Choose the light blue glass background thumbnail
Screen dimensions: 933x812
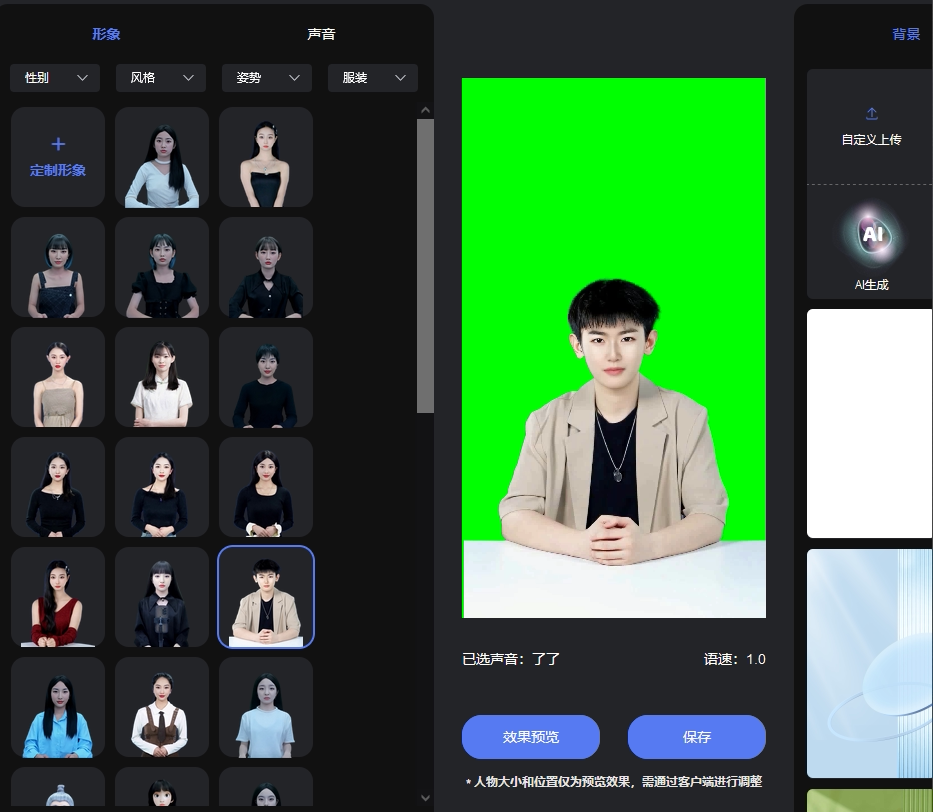[870, 662]
